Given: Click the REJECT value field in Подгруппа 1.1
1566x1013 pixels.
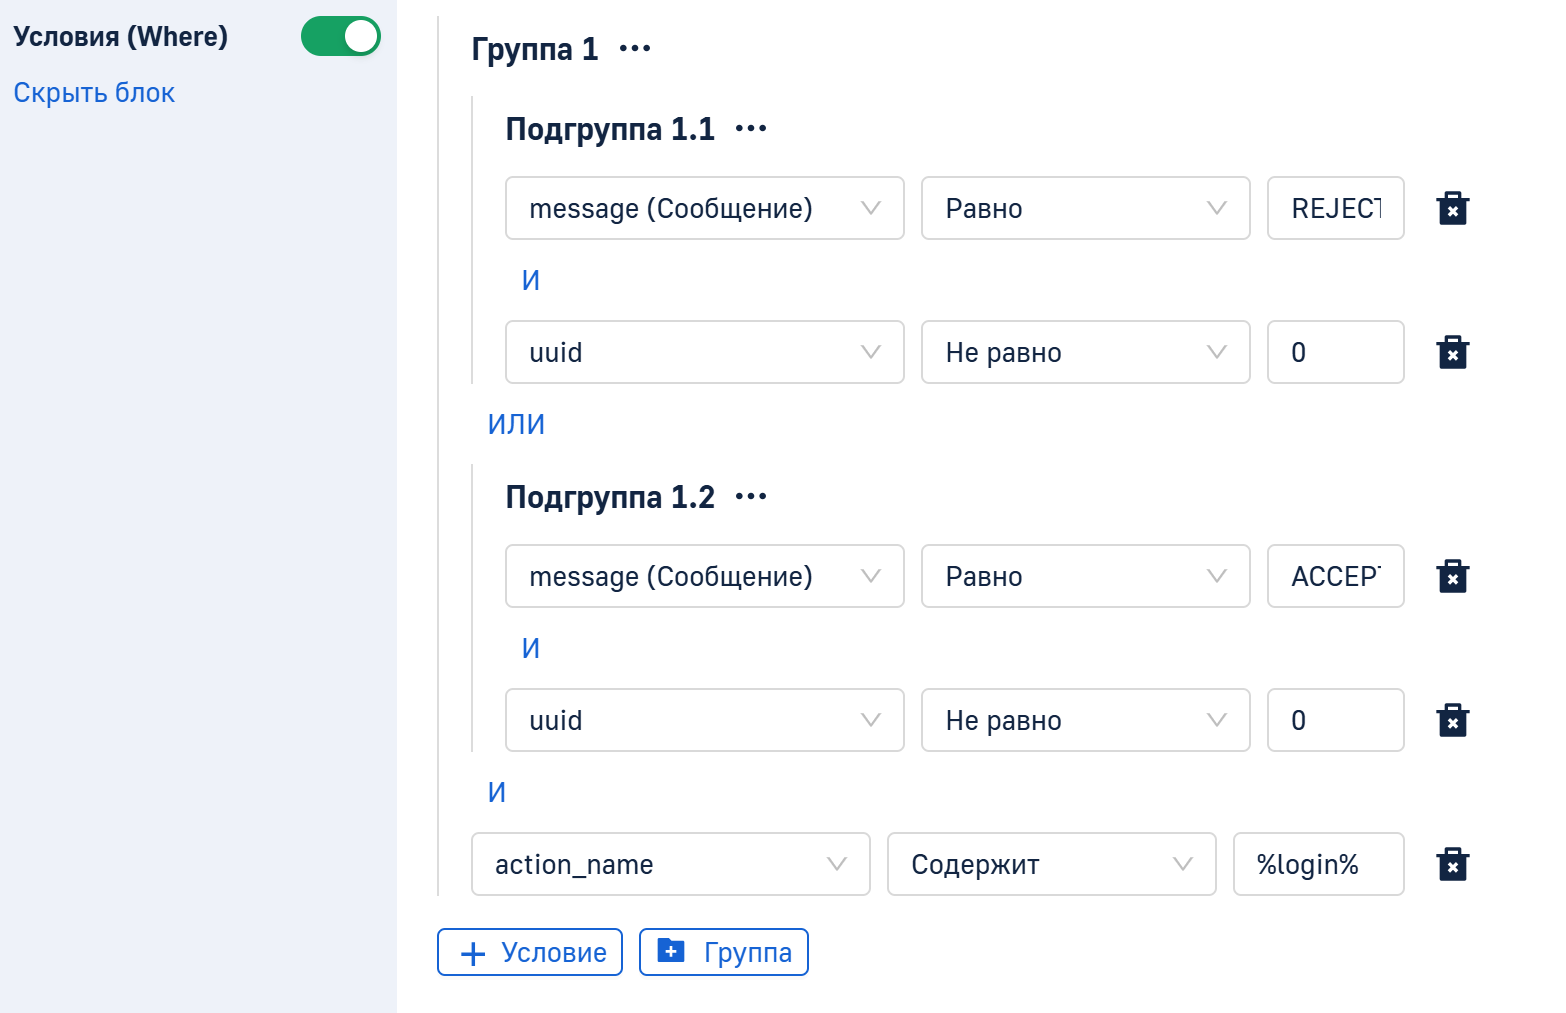Looking at the screenshot, I should 1335,209.
